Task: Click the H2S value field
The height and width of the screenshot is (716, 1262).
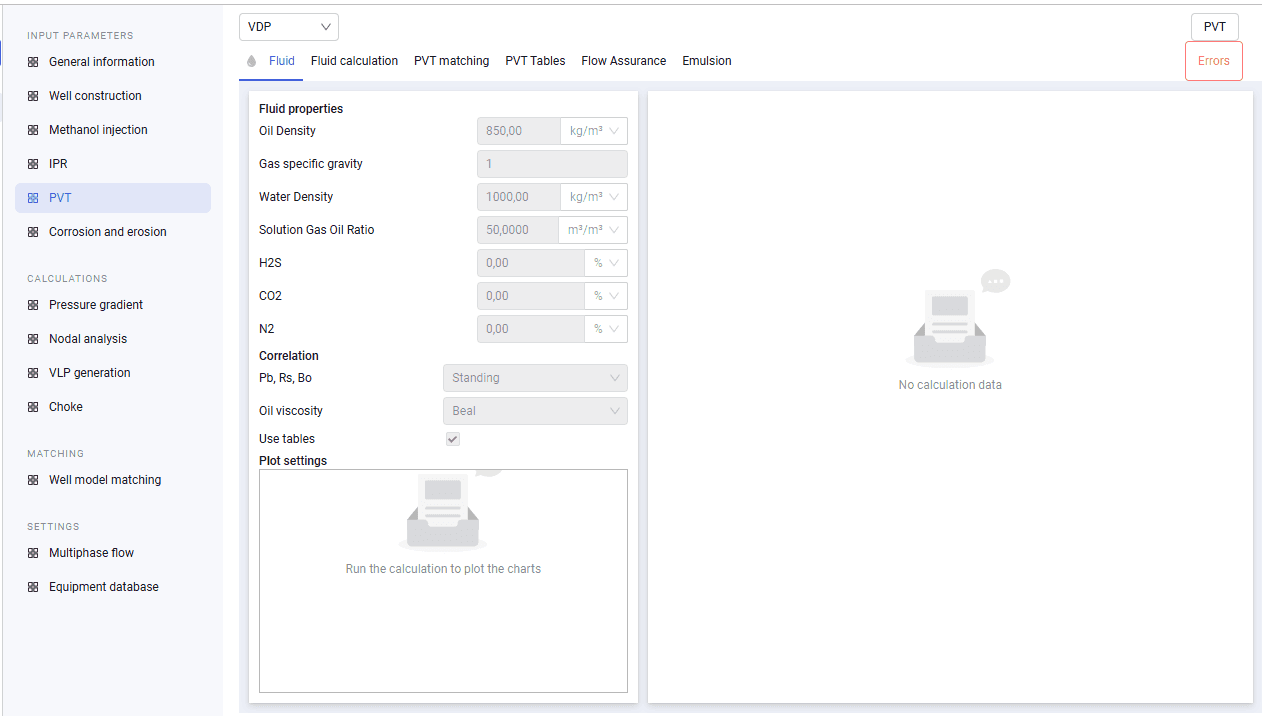Action: 531,263
